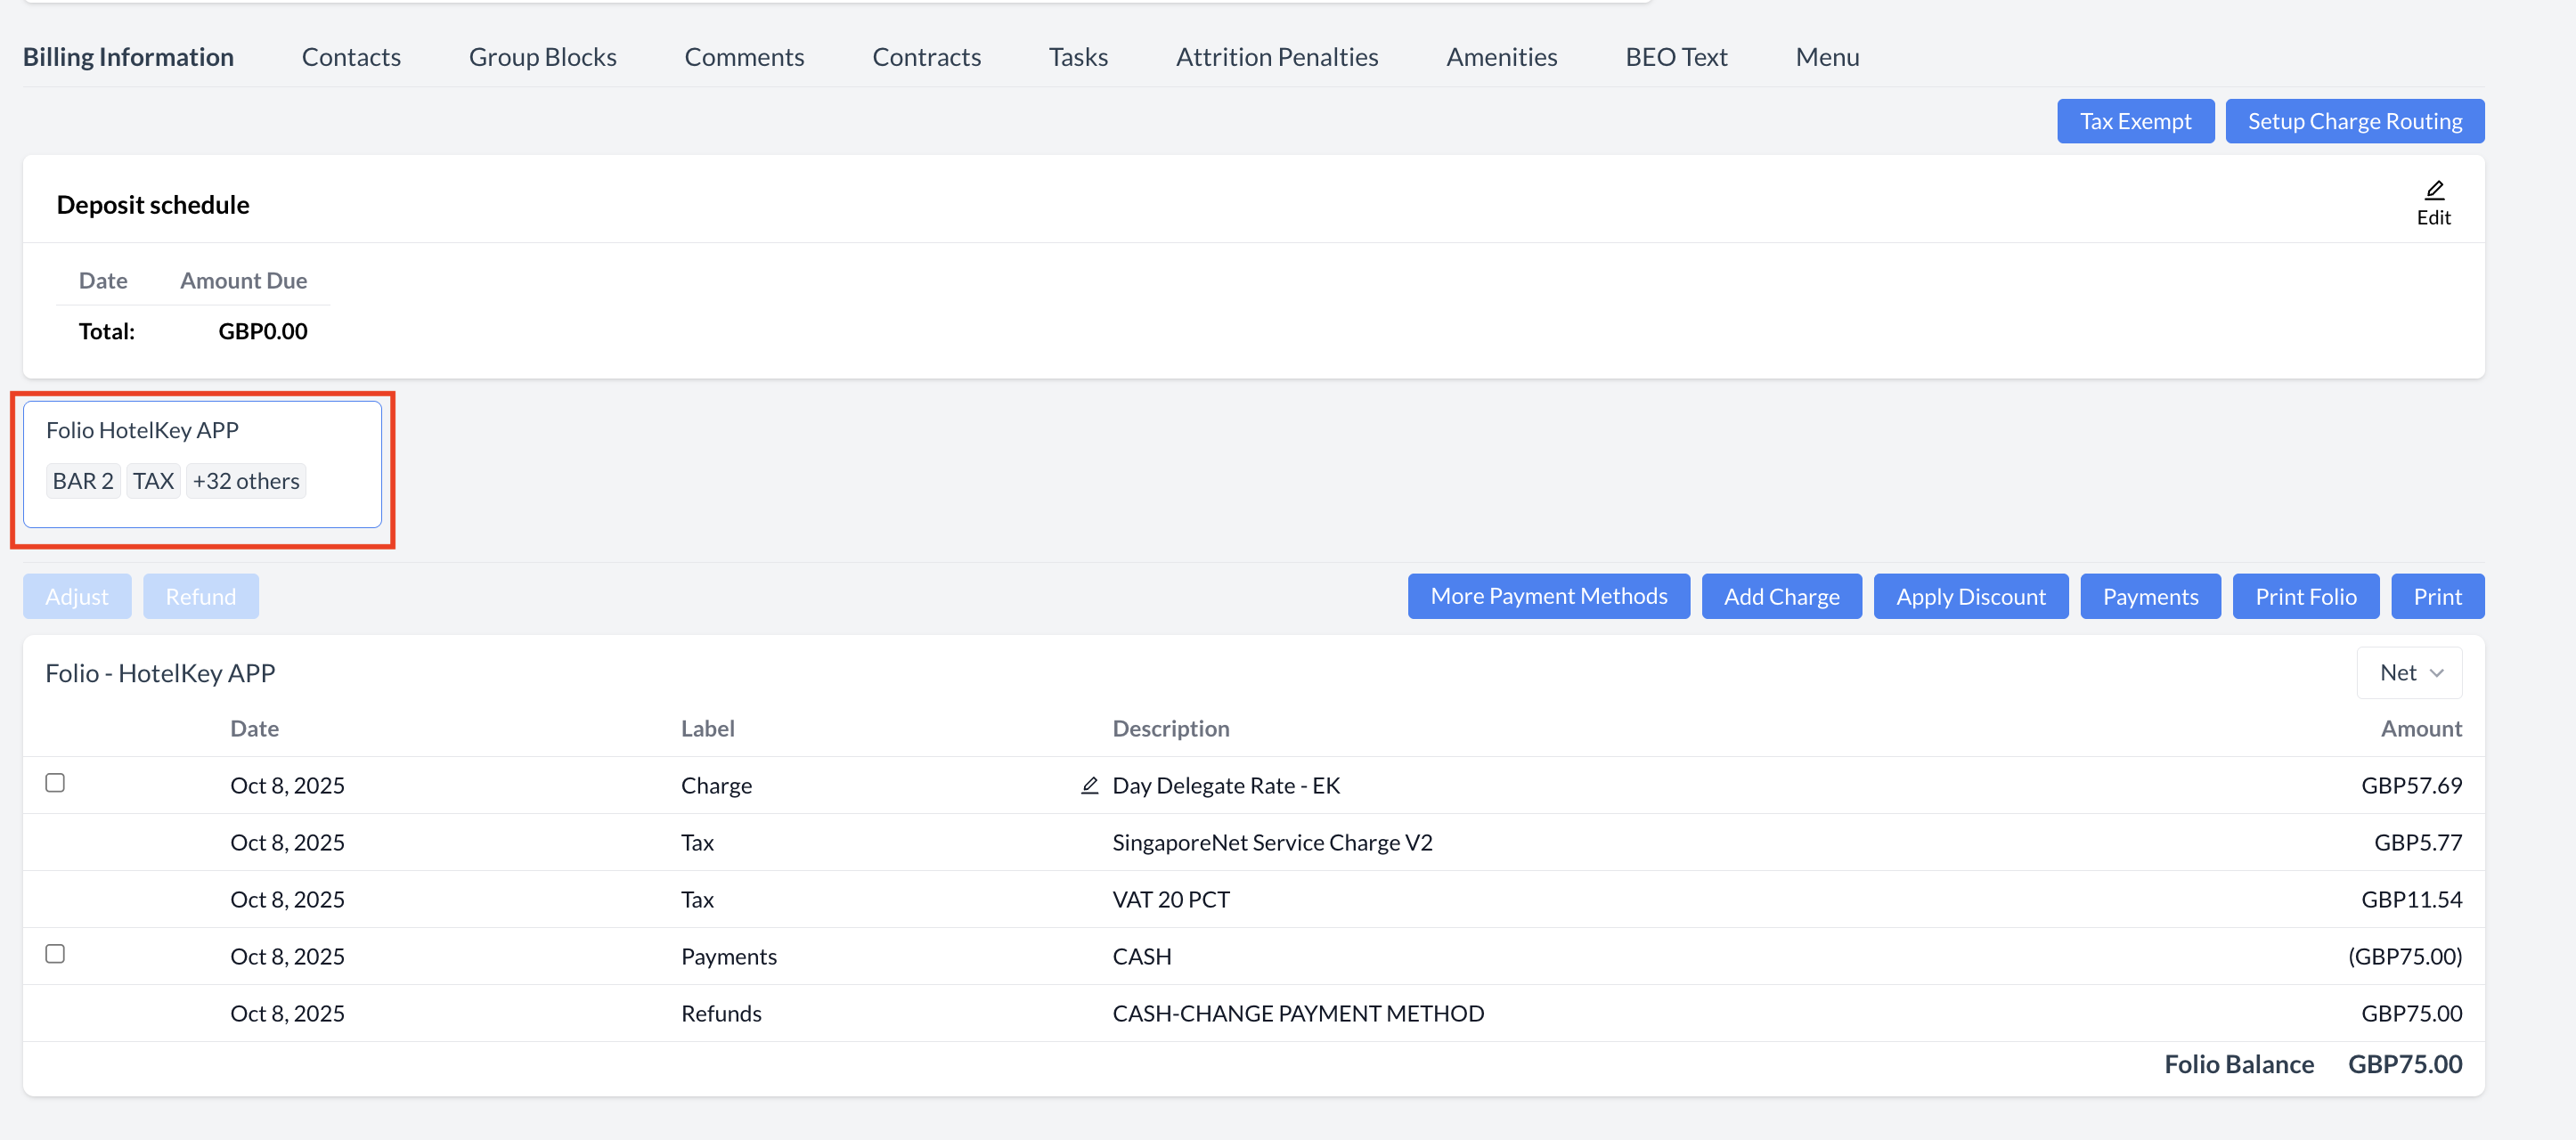Viewport: 2576px width, 1140px height.
Task: Select the CASH payment row checkbox
Action: [55, 954]
